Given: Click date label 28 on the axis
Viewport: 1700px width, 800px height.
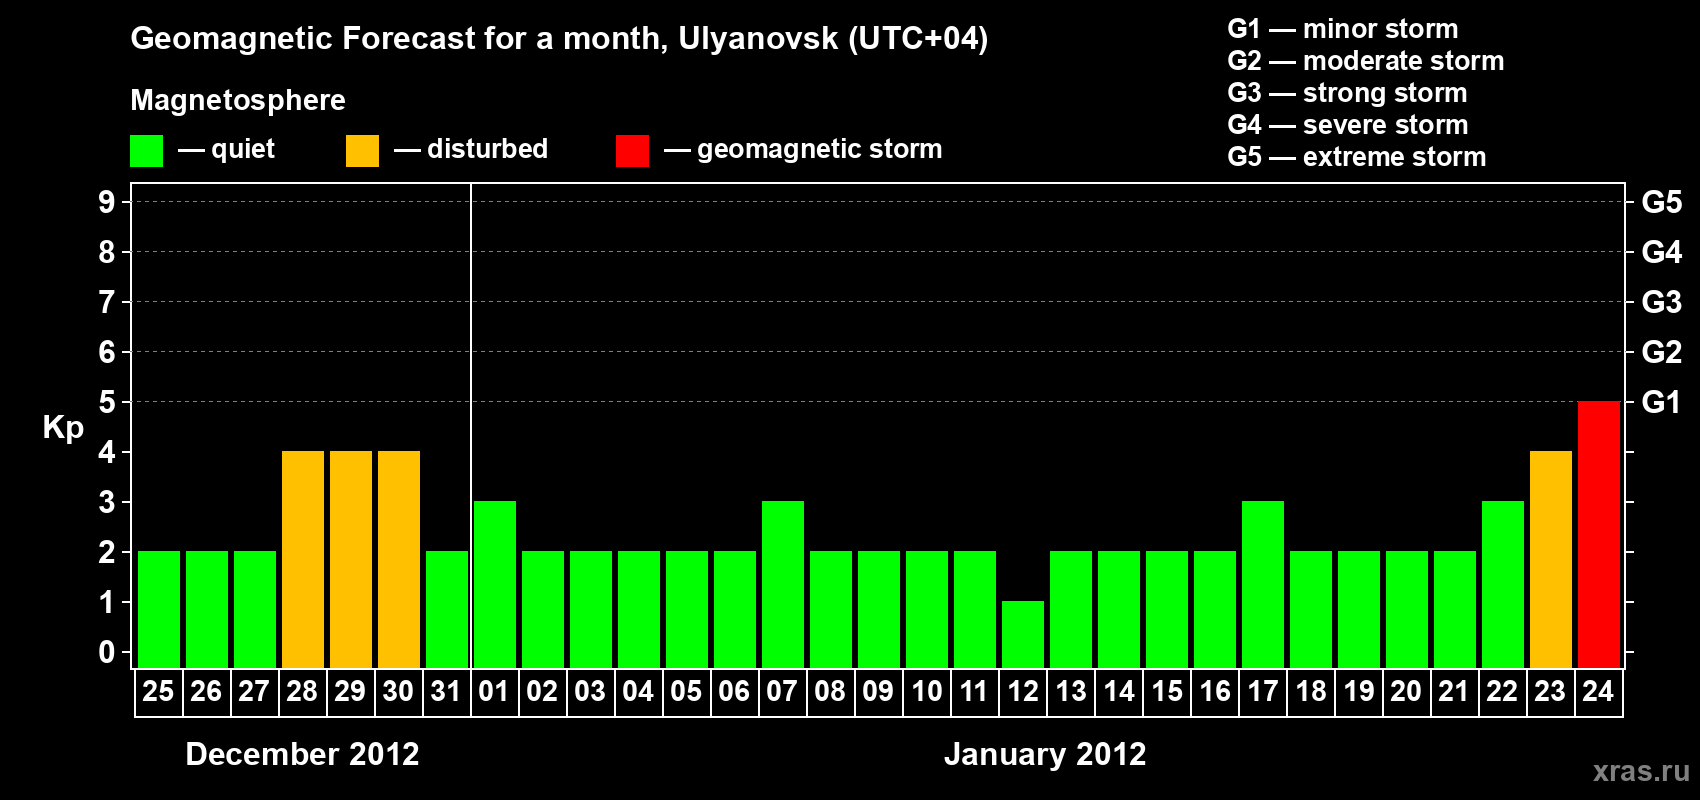Looking at the screenshot, I should point(302,691).
